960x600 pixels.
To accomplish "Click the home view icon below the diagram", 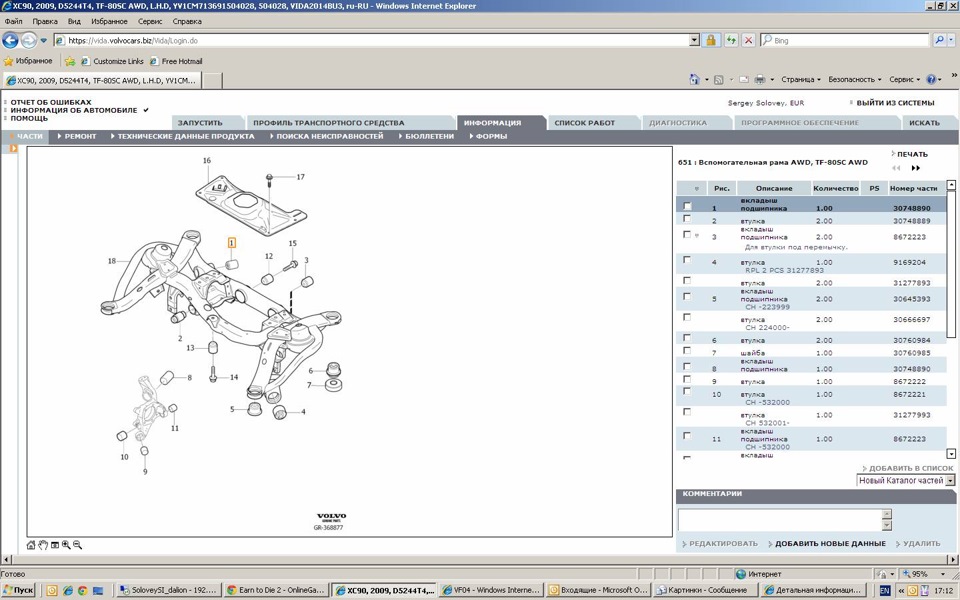I will click(31, 545).
